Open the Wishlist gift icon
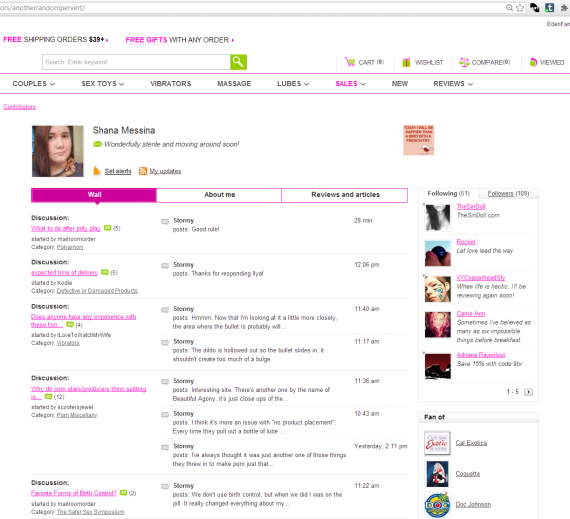570x519 pixels. pyautogui.click(x=406, y=62)
